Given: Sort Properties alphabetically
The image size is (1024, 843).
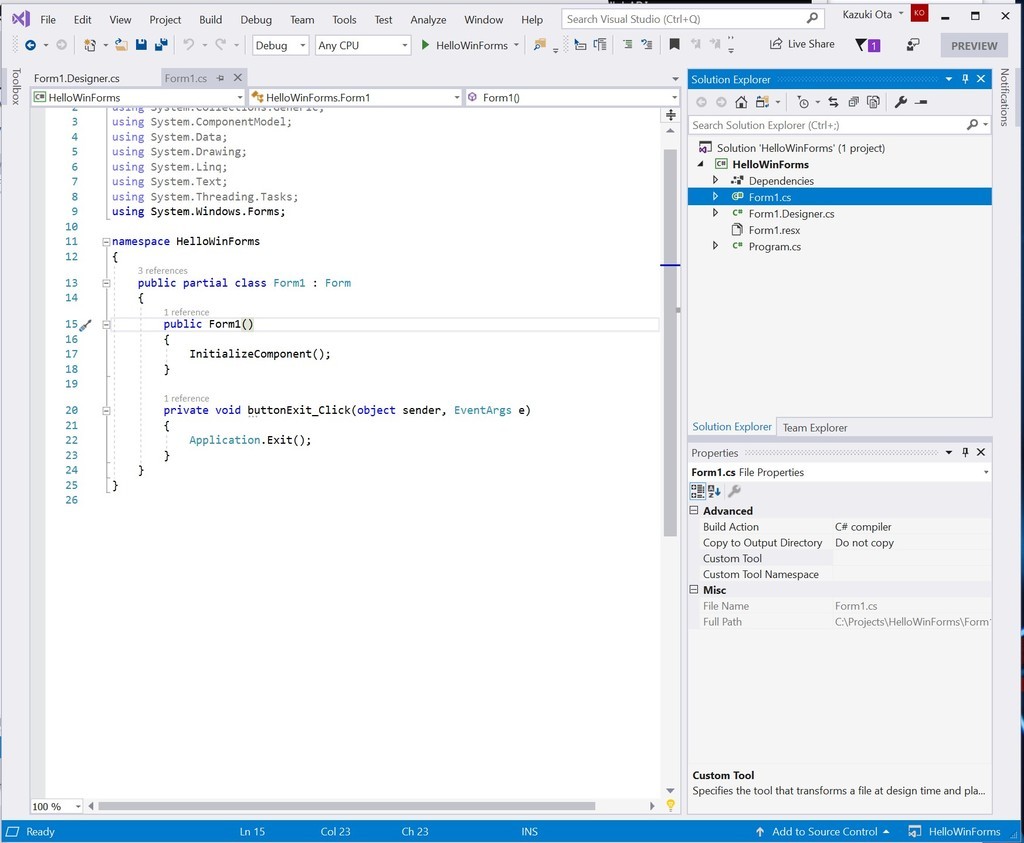Looking at the screenshot, I should pyautogui.click(x=714, y=490).
